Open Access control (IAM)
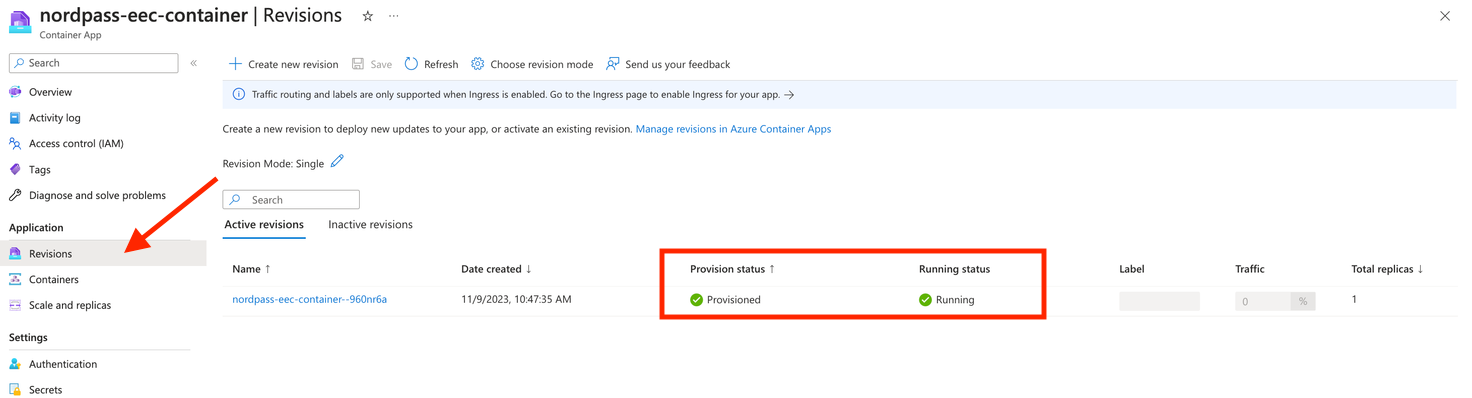This screenshot has width=1472, height=398. [x=76, y=144]
